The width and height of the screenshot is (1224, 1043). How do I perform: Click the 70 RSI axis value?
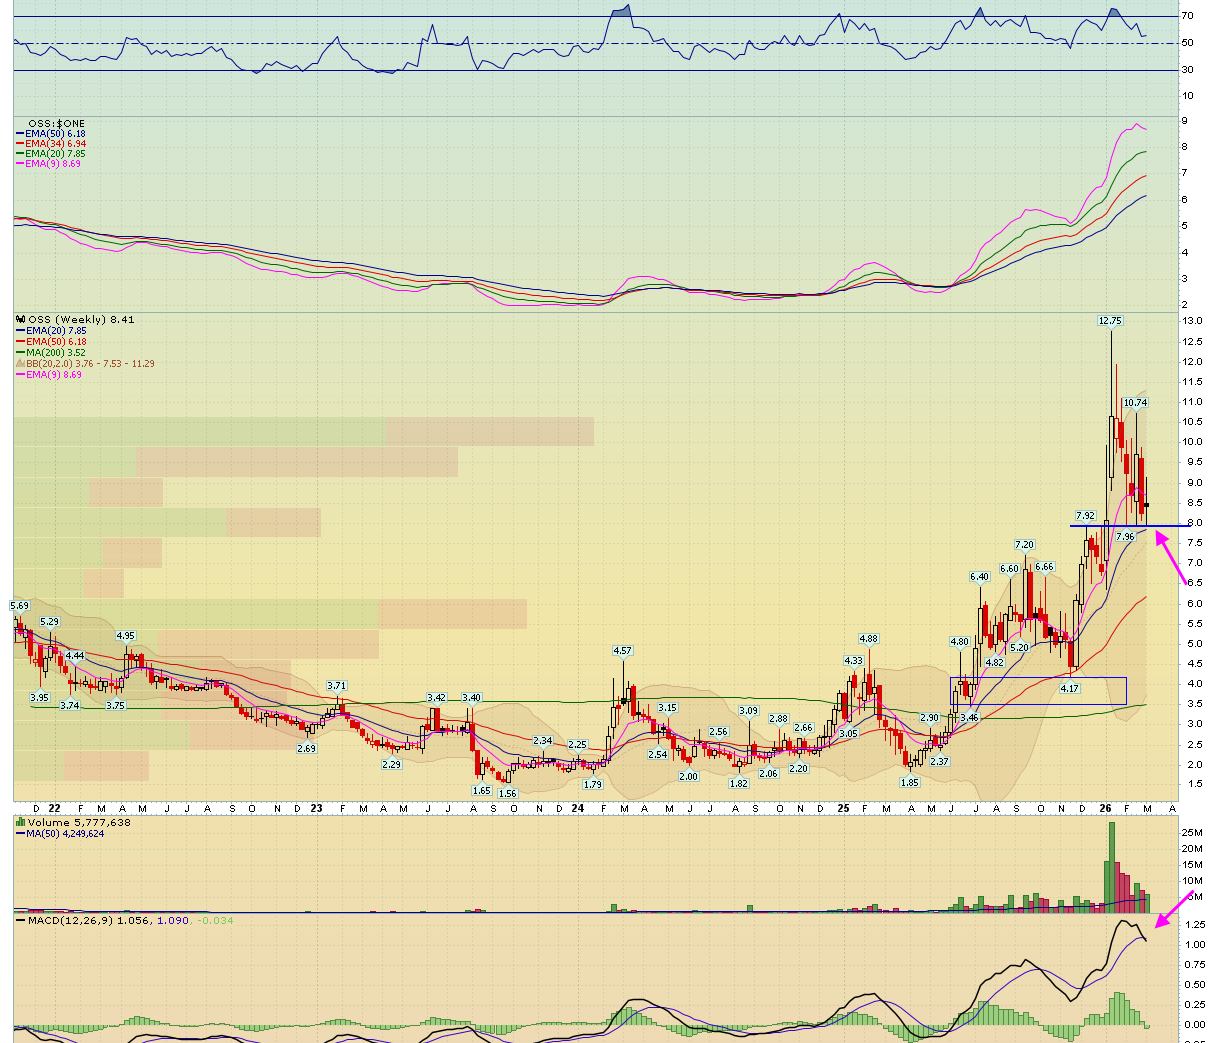(1188, 16)
